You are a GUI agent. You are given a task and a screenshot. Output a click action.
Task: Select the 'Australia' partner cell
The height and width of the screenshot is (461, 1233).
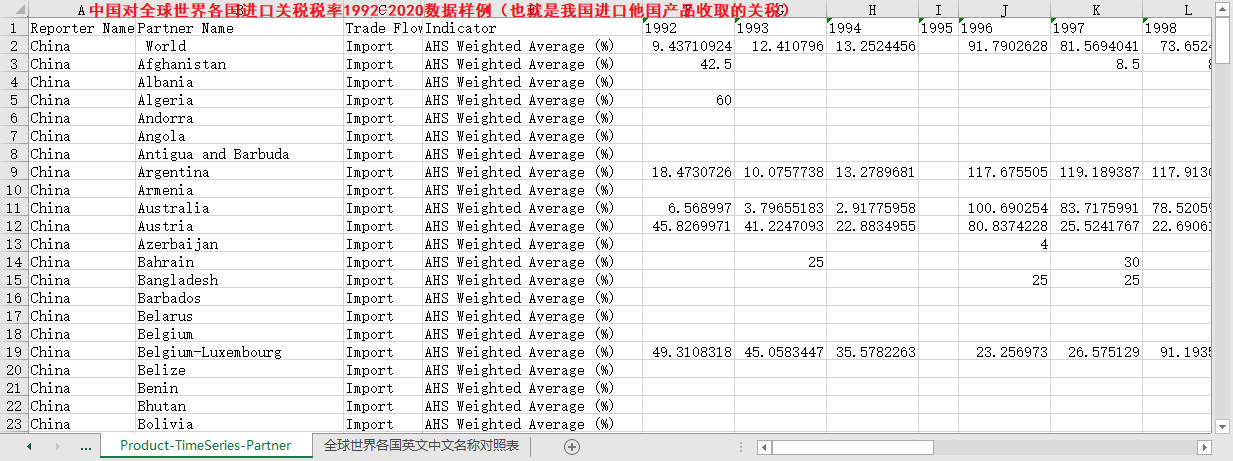[x=240, y=208]
